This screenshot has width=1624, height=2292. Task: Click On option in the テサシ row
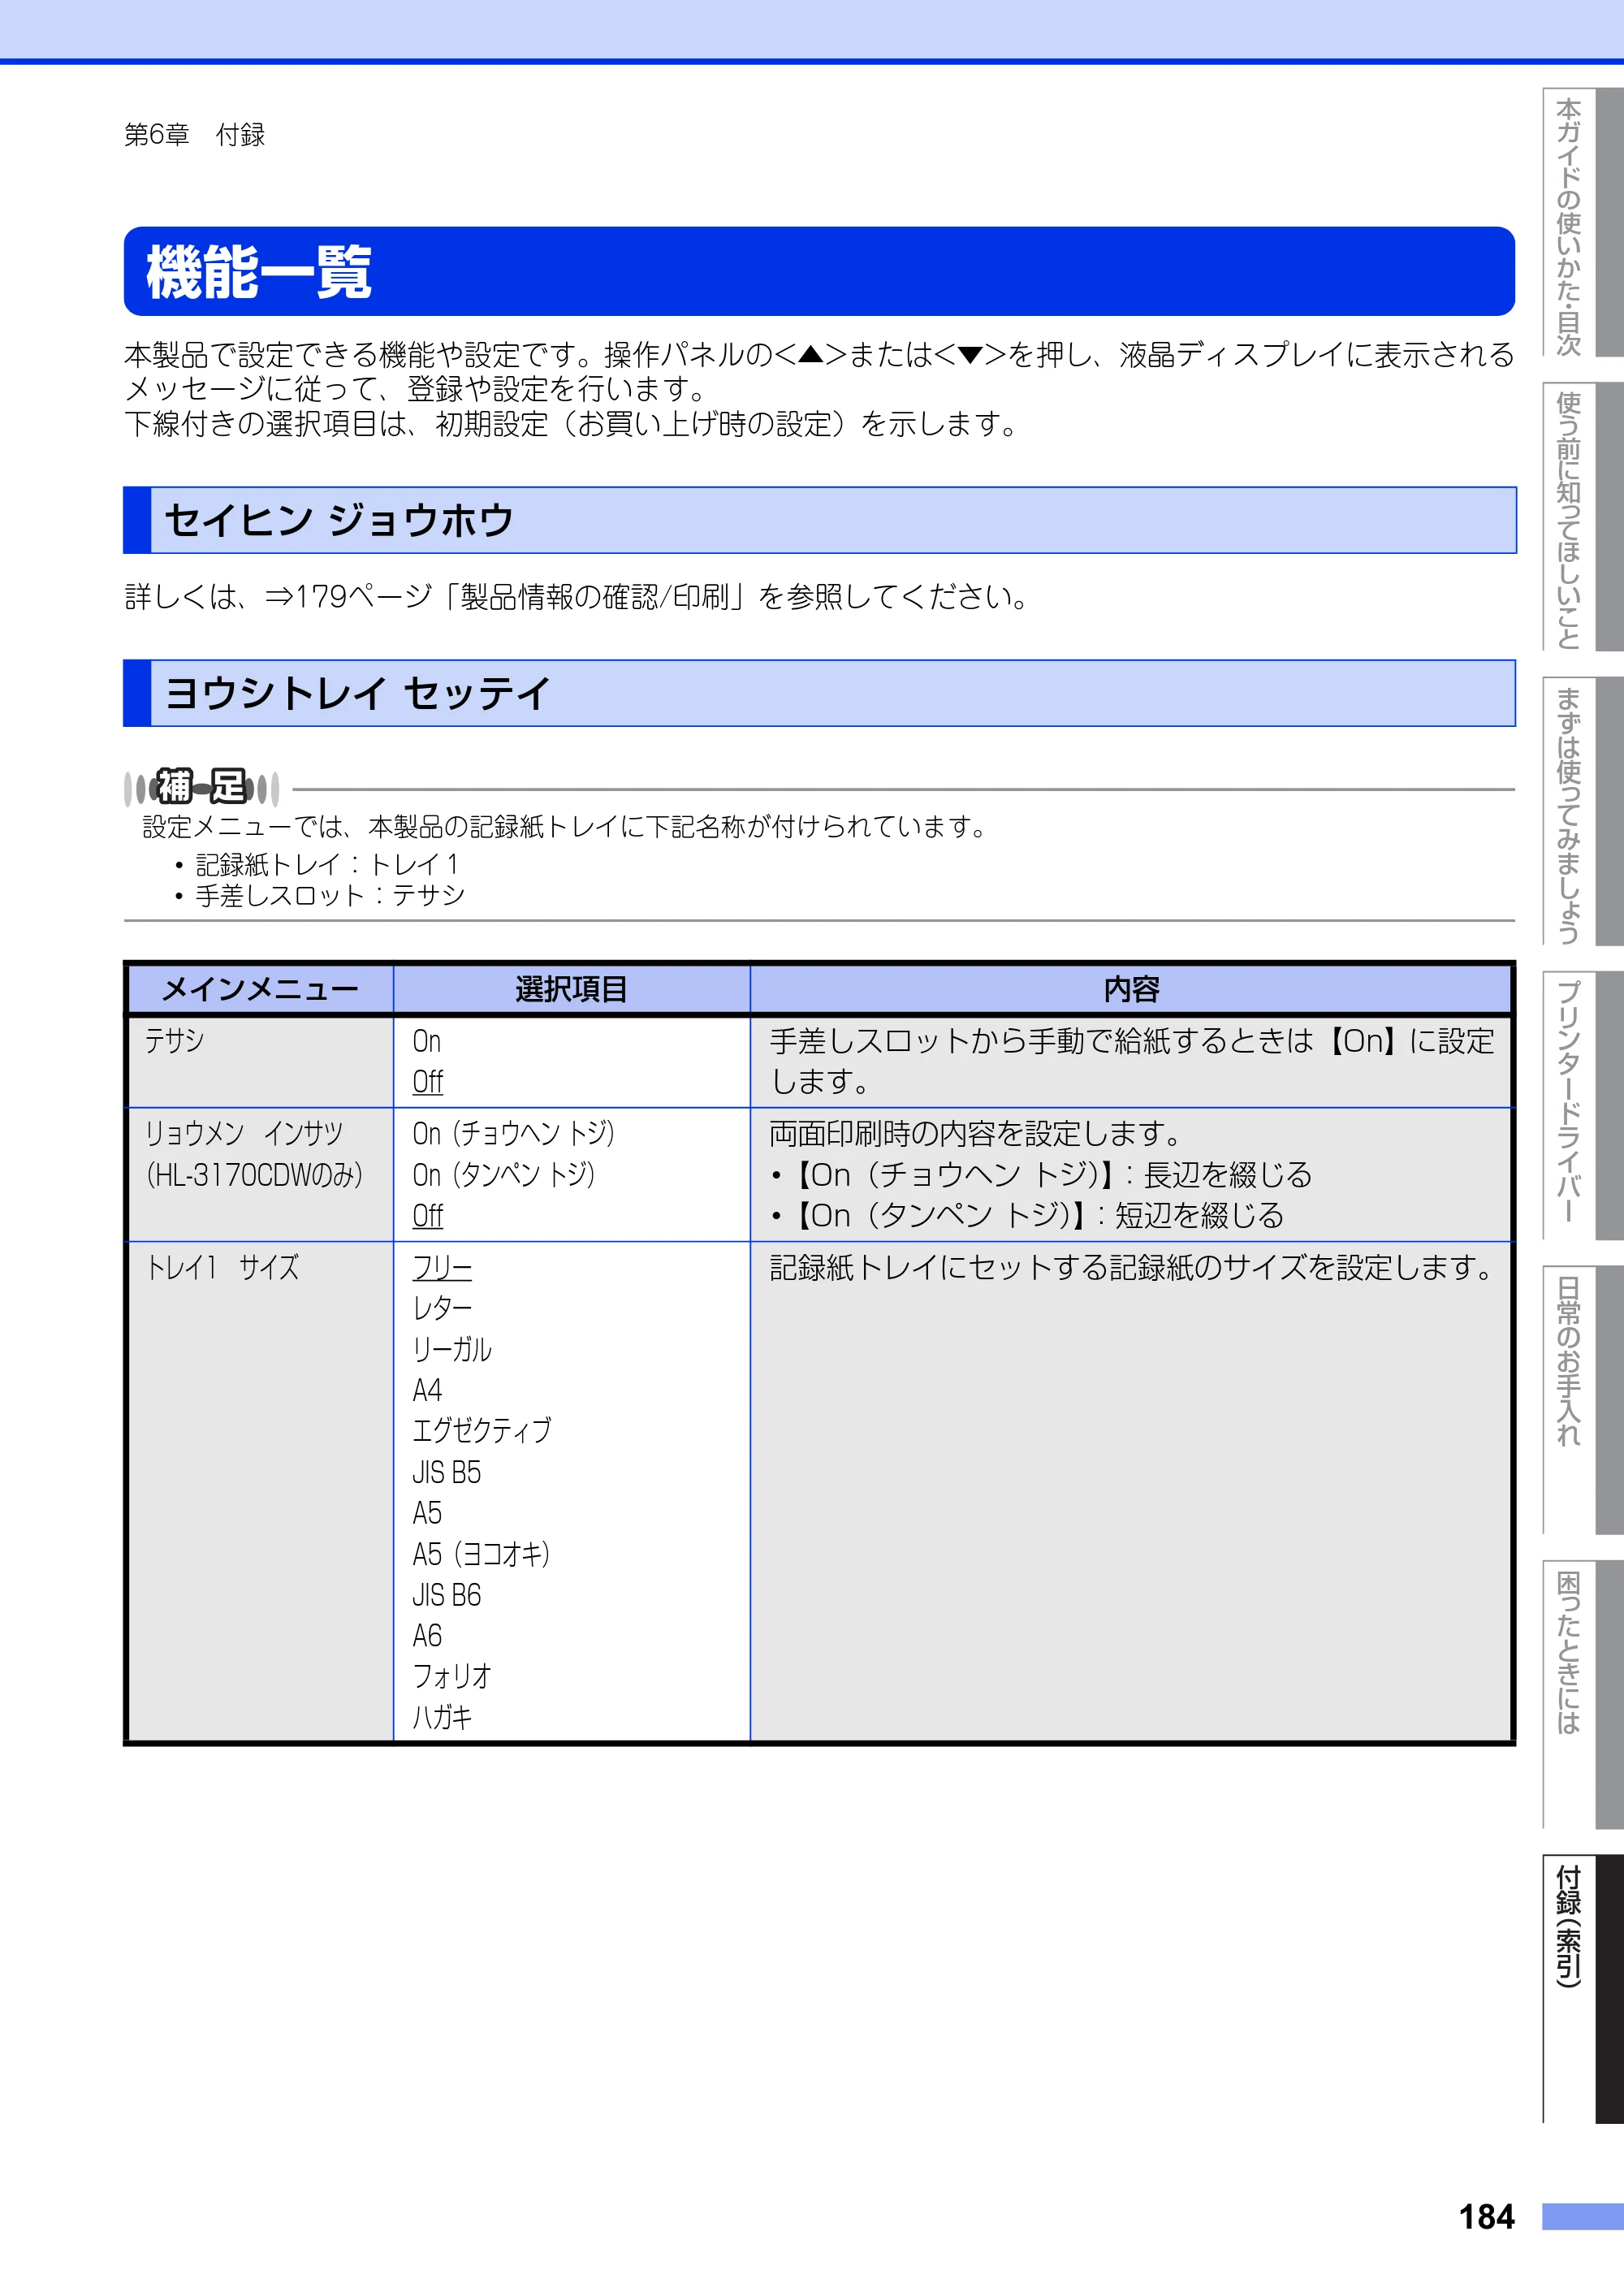tap(427, 1041)
